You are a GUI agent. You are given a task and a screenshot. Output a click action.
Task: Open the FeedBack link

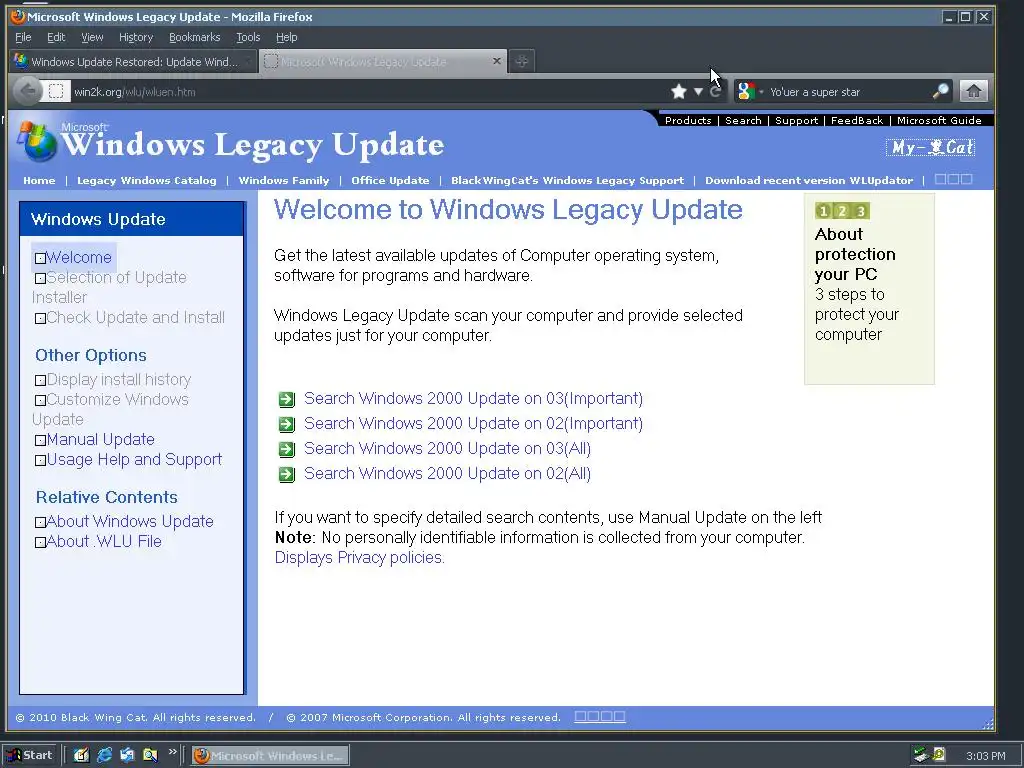point(857,120)
